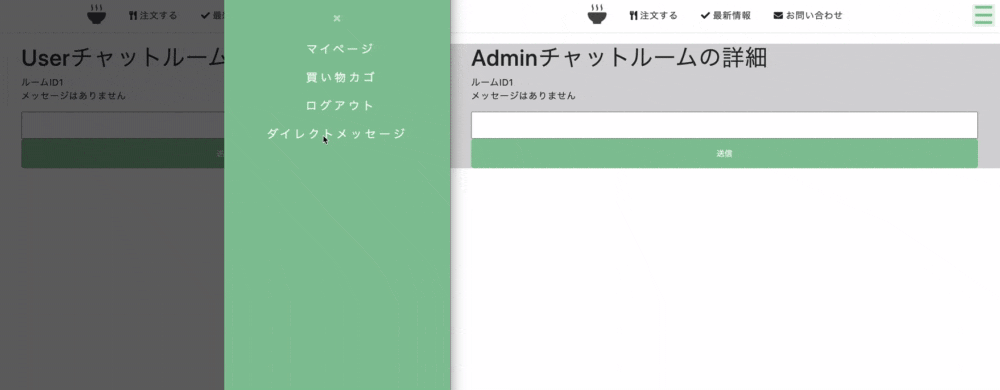Viewport: 1000px width, 390px height.
Task: Click the dimmed send button in the User chat room
Action: (x=122, y=154)
